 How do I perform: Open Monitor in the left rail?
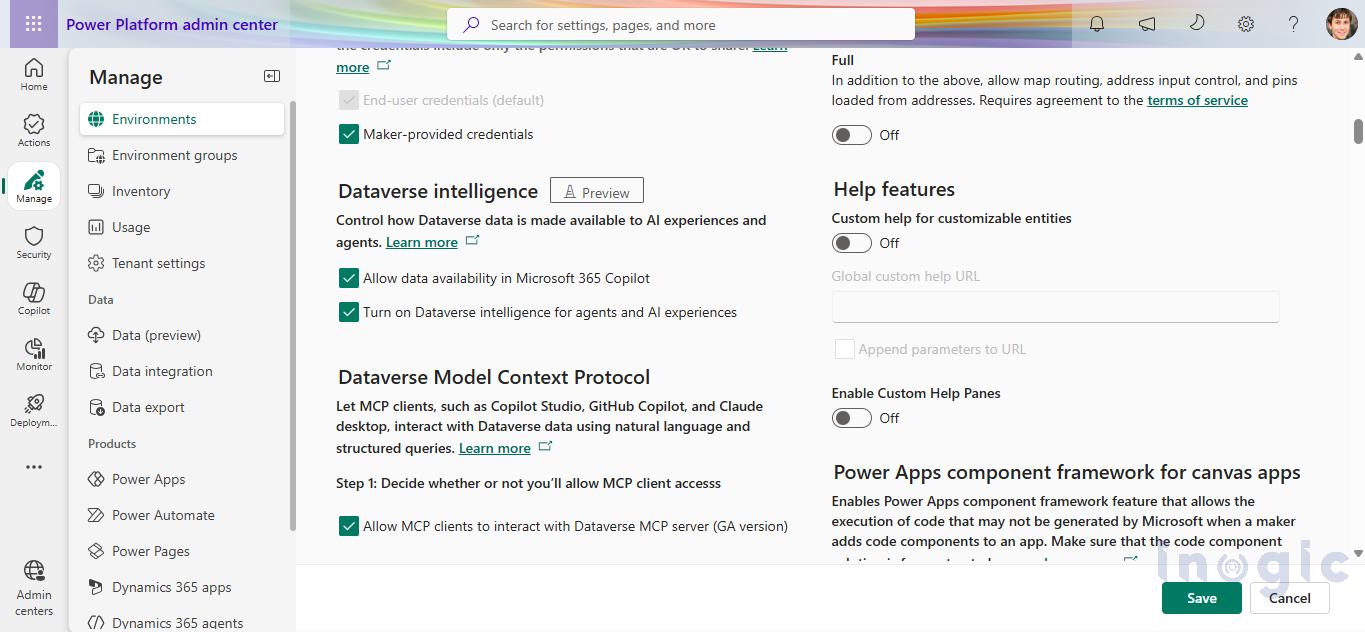point(34,354)
